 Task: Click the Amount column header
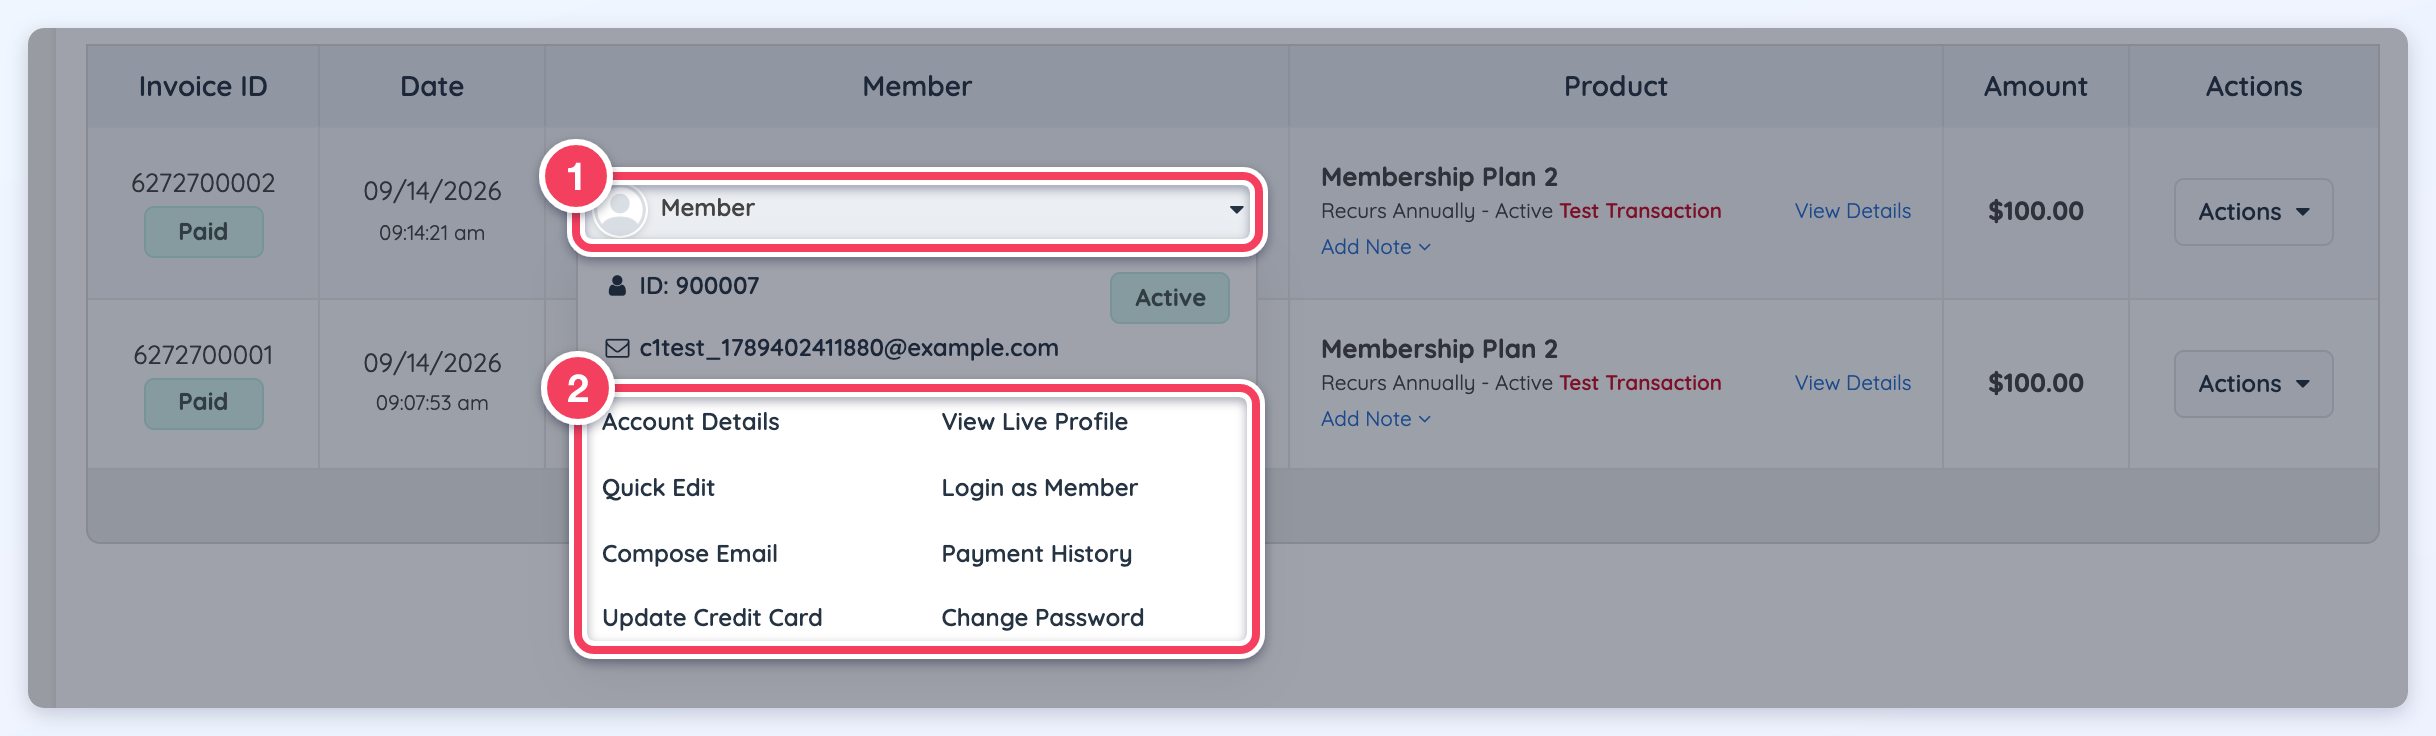coord(2036,87)
